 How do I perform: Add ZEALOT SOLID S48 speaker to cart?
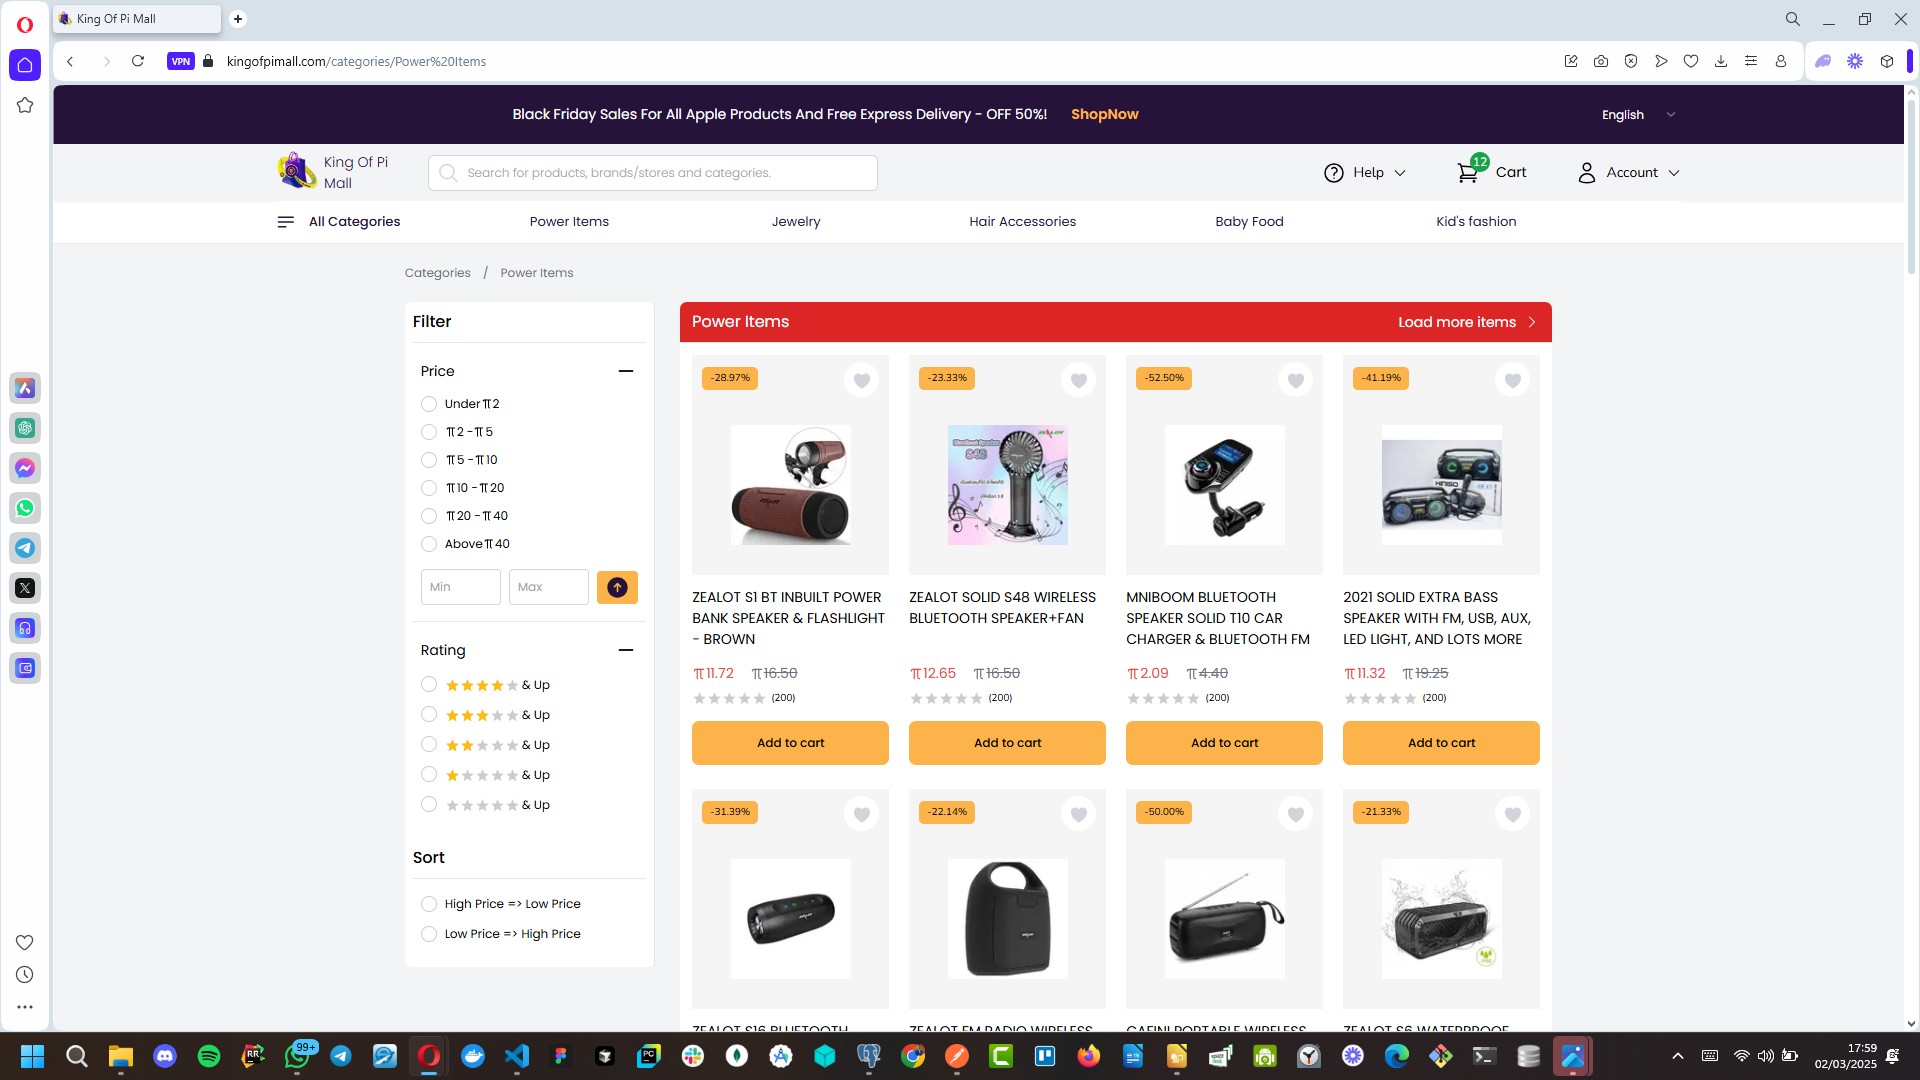tap(1007, 743)
